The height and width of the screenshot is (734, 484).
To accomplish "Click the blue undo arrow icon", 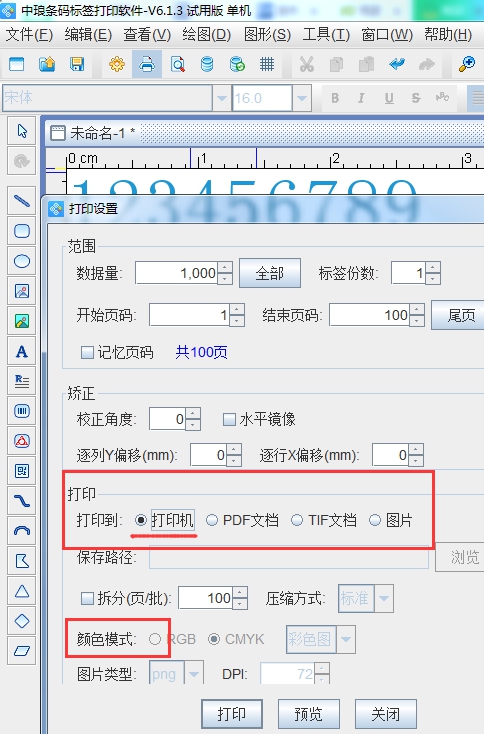I will tap(396, 64).
